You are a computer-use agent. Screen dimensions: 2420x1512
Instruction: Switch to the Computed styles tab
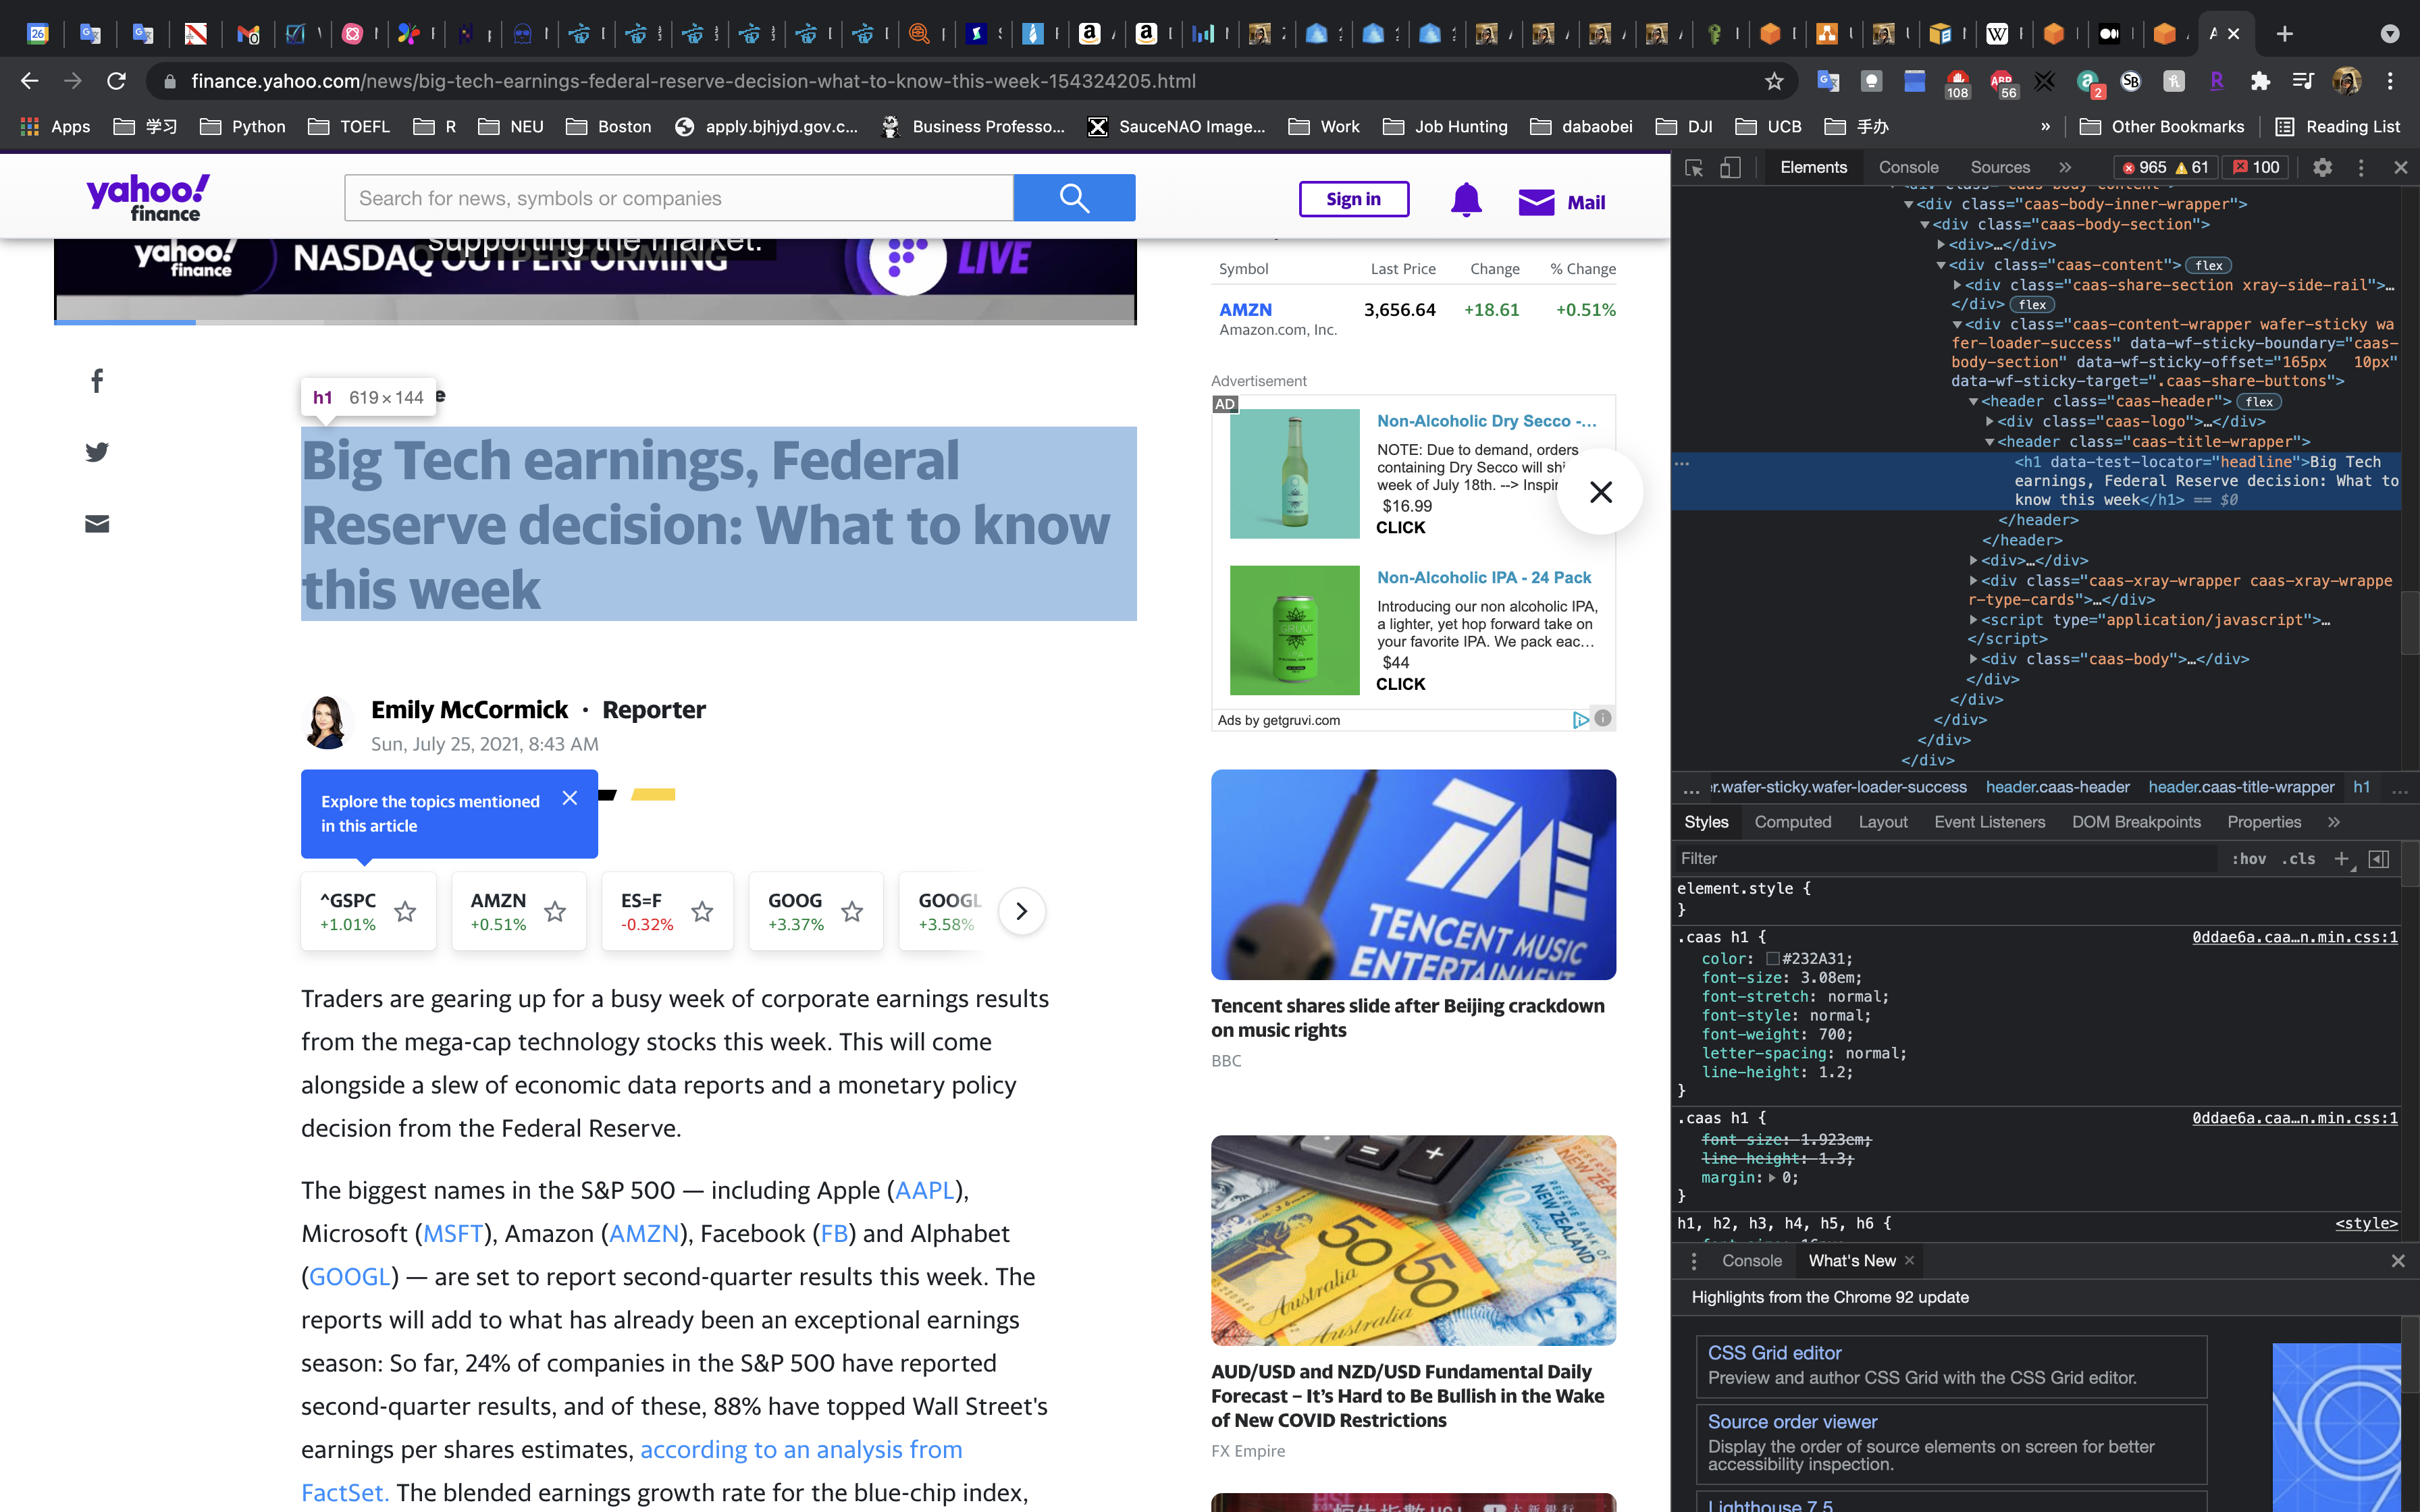point(1792,822)
